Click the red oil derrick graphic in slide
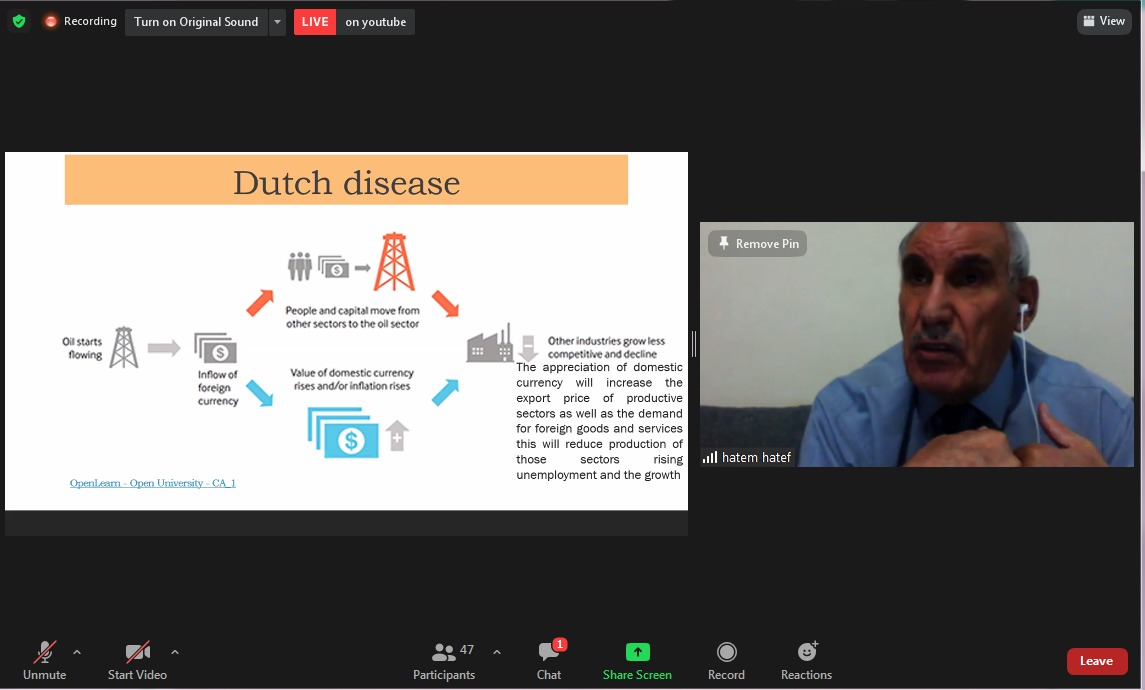Viewport: 1145px width, 690px height. click(394, 262)
